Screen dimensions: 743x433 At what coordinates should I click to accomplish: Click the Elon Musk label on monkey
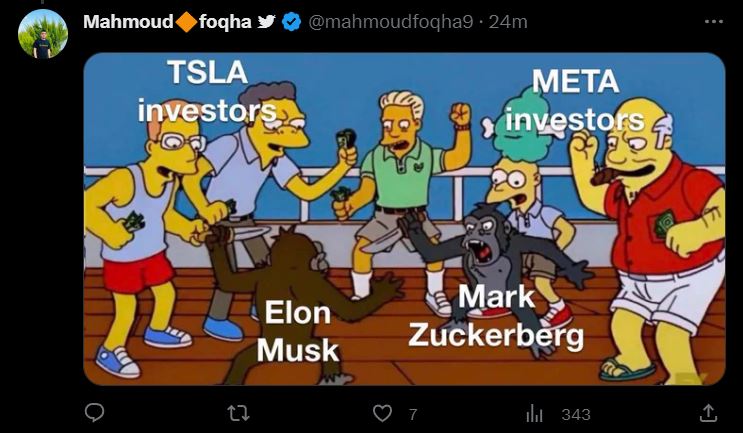(298, 332)
